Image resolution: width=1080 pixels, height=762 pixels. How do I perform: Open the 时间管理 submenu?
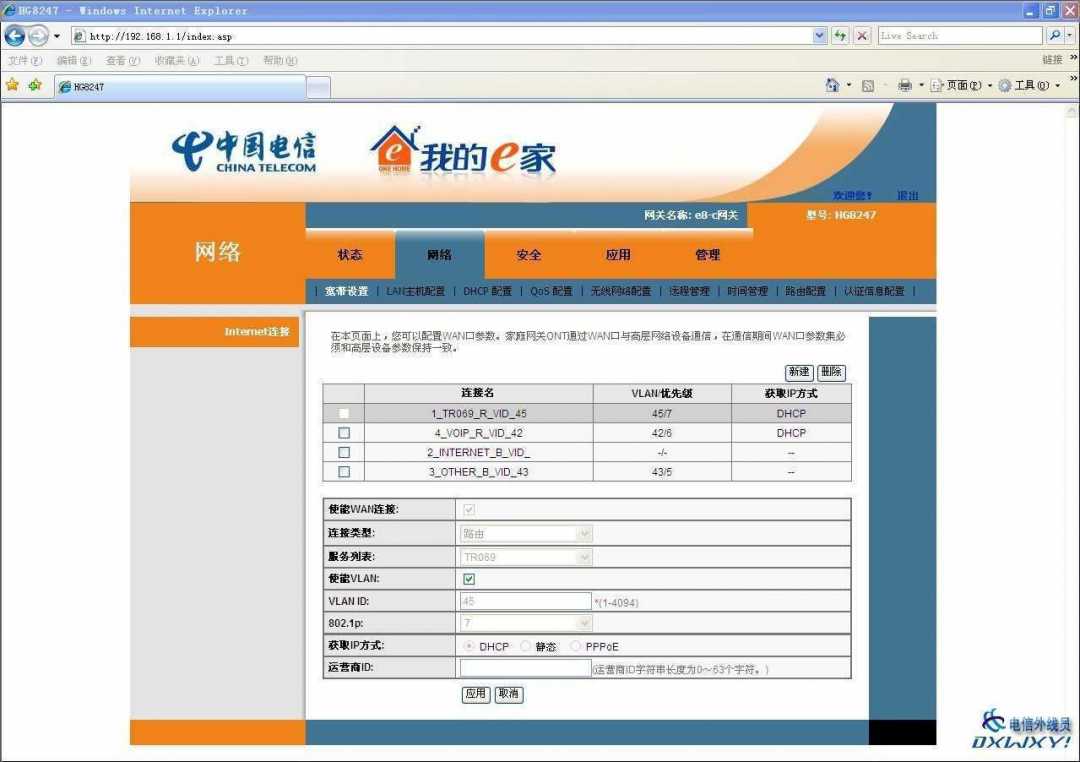[747, 291]
